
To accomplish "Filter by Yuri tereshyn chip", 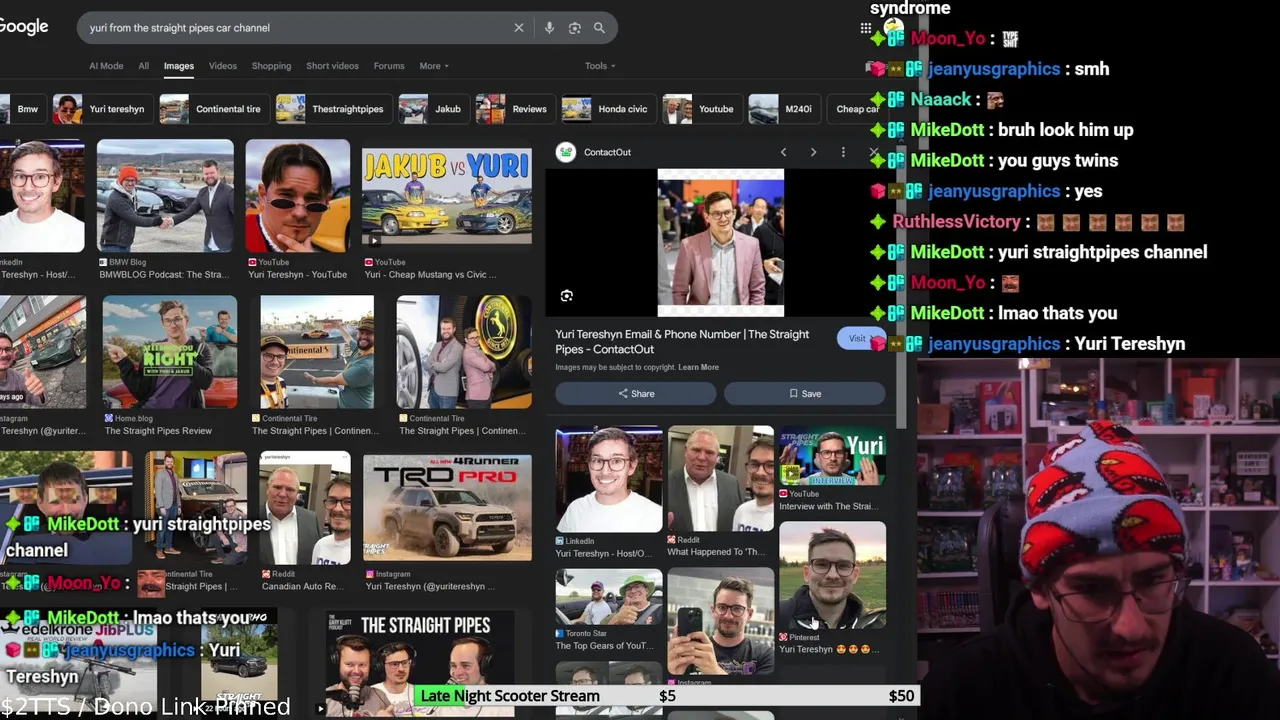I will (101, 109).
